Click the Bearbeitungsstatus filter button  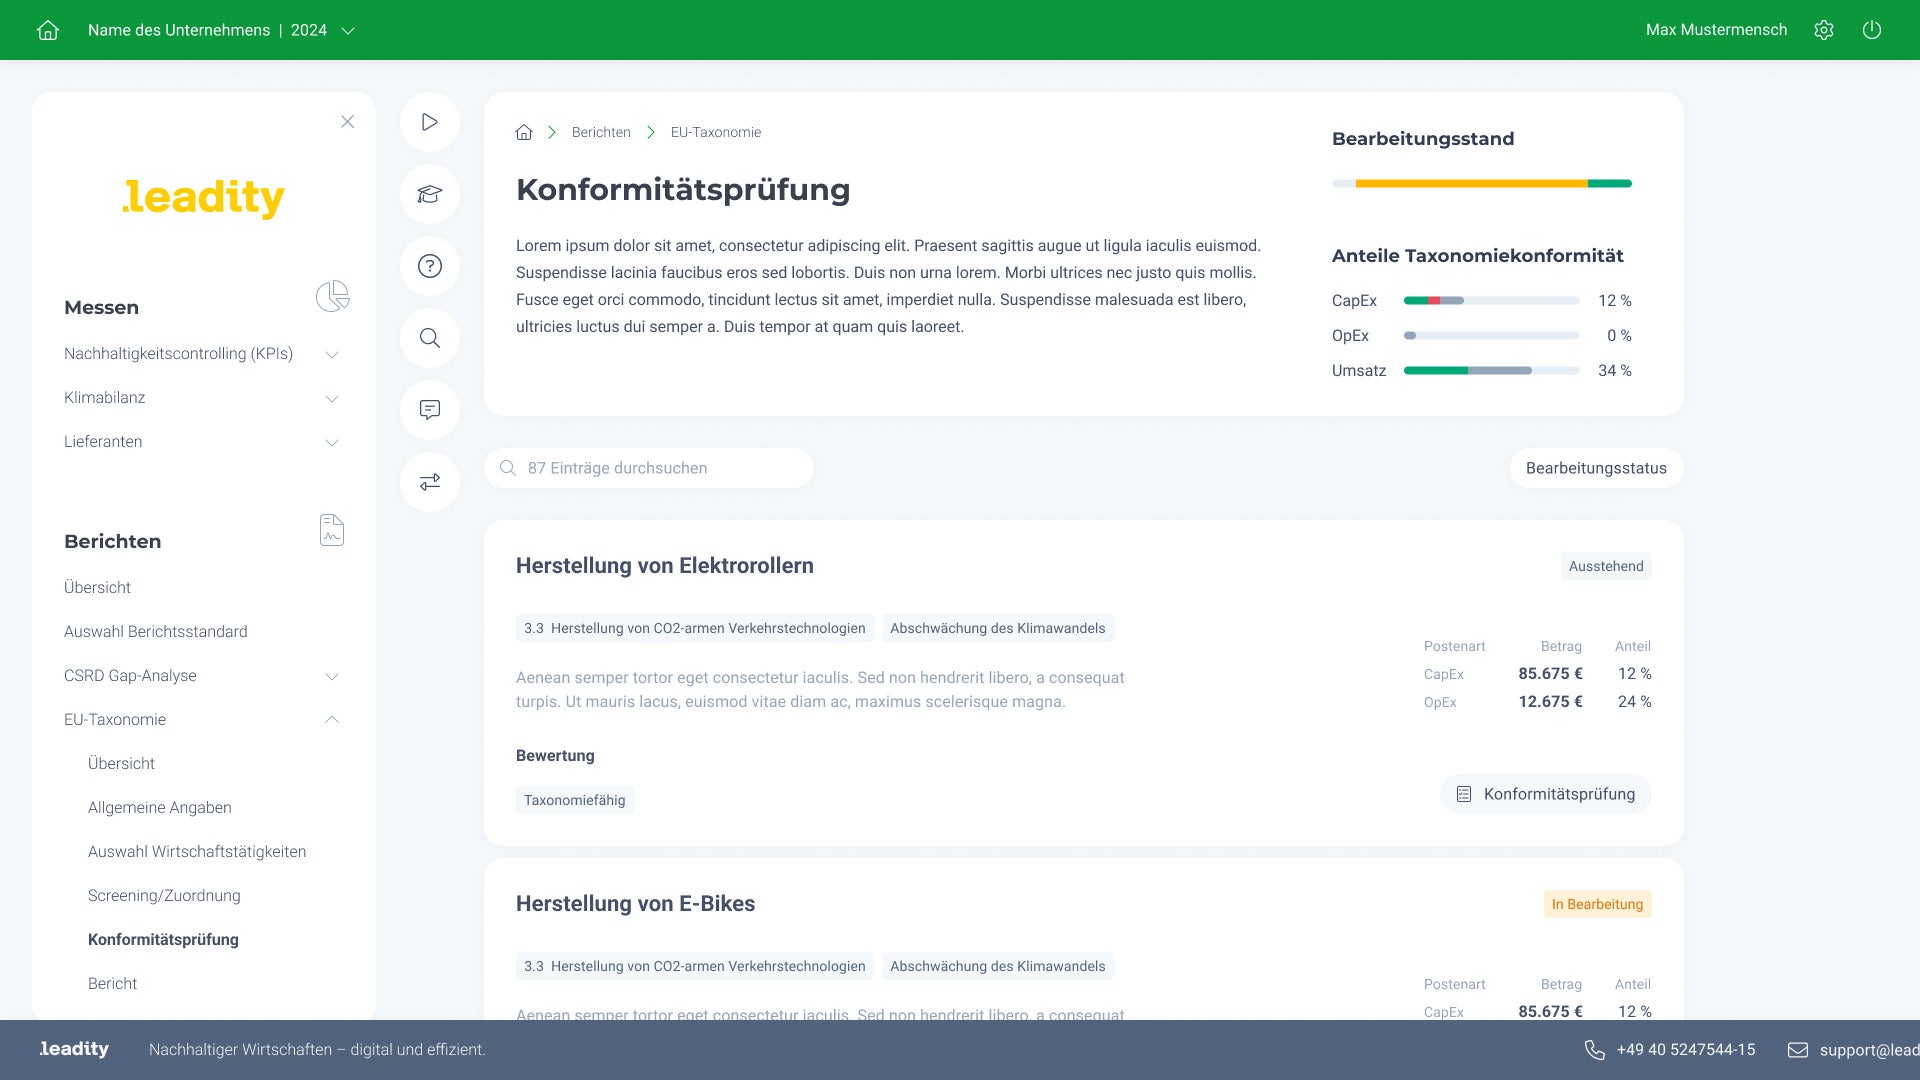[x=1596, y=468]
